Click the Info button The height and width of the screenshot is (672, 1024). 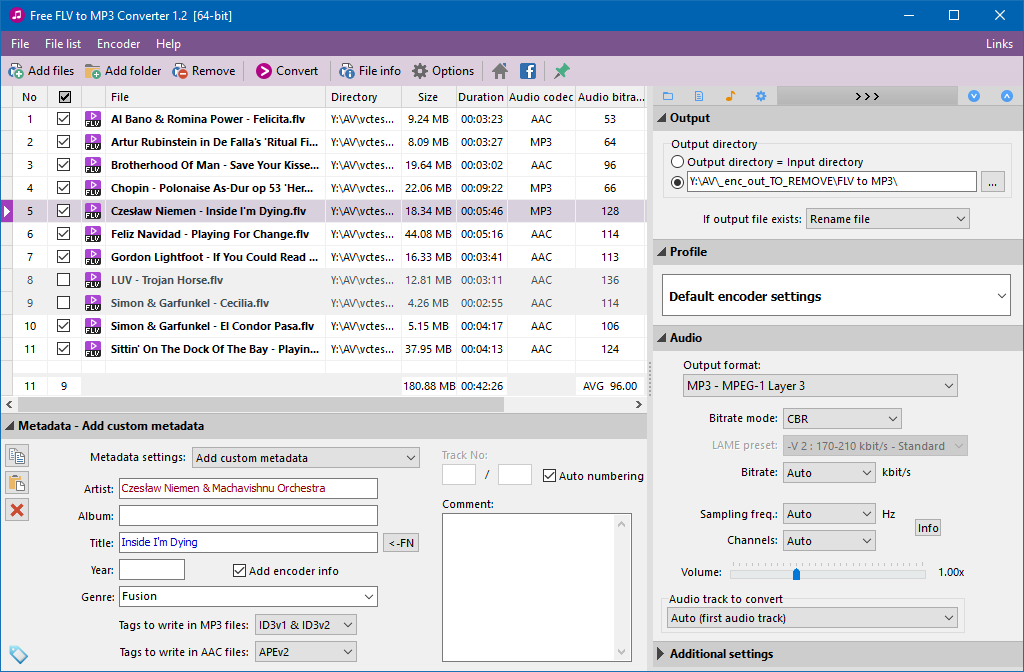coord(927,528)
